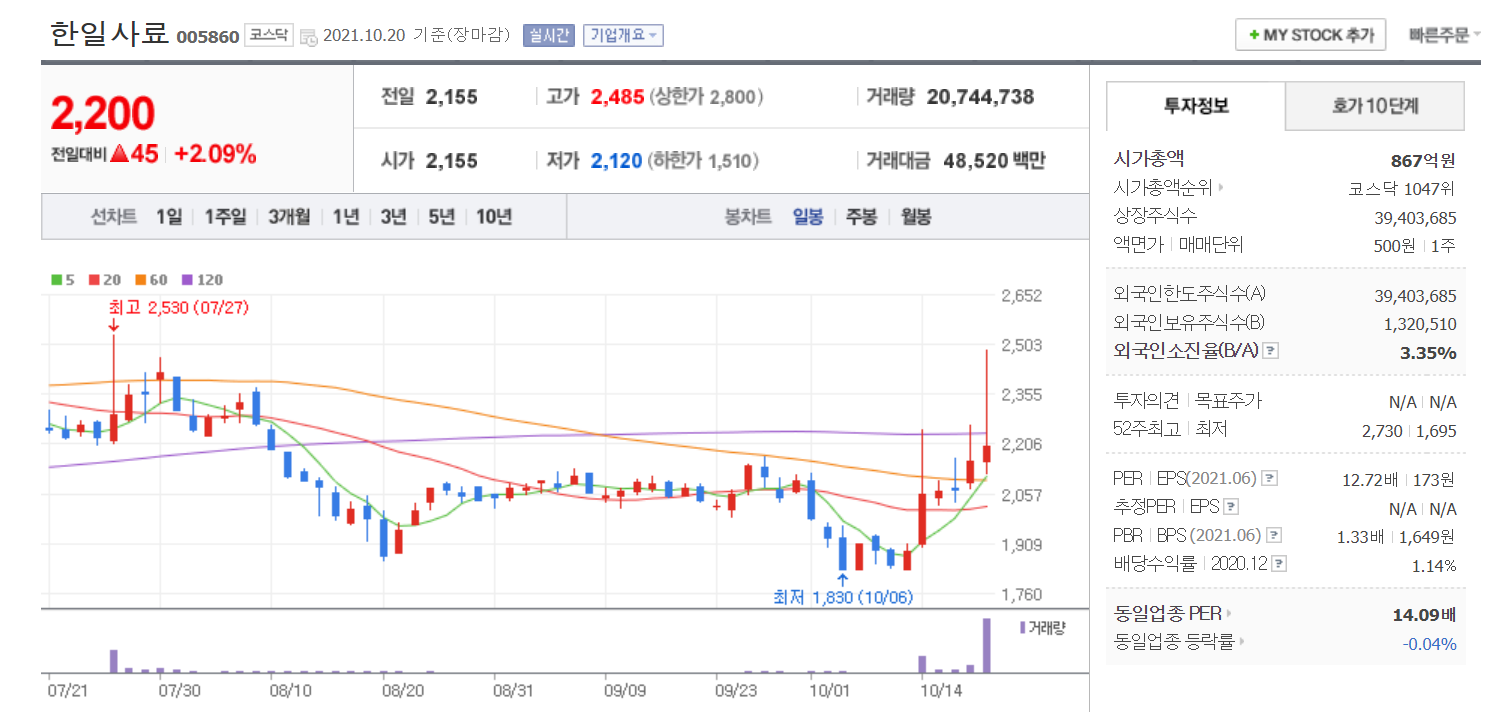This screenshot has height=712, width=1493.
Task: Select the 주봉 weekly candle chart
Action: coord(861,217)
